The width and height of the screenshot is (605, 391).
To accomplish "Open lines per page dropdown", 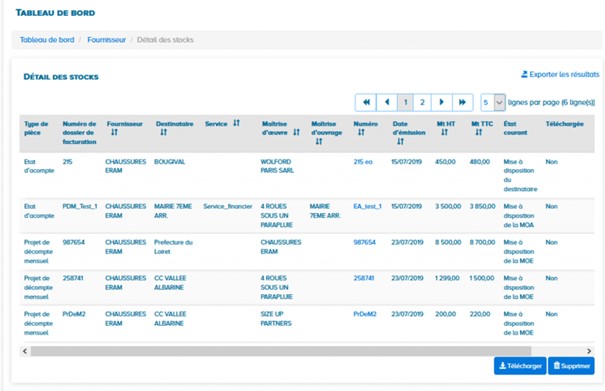I will [493, 103].
